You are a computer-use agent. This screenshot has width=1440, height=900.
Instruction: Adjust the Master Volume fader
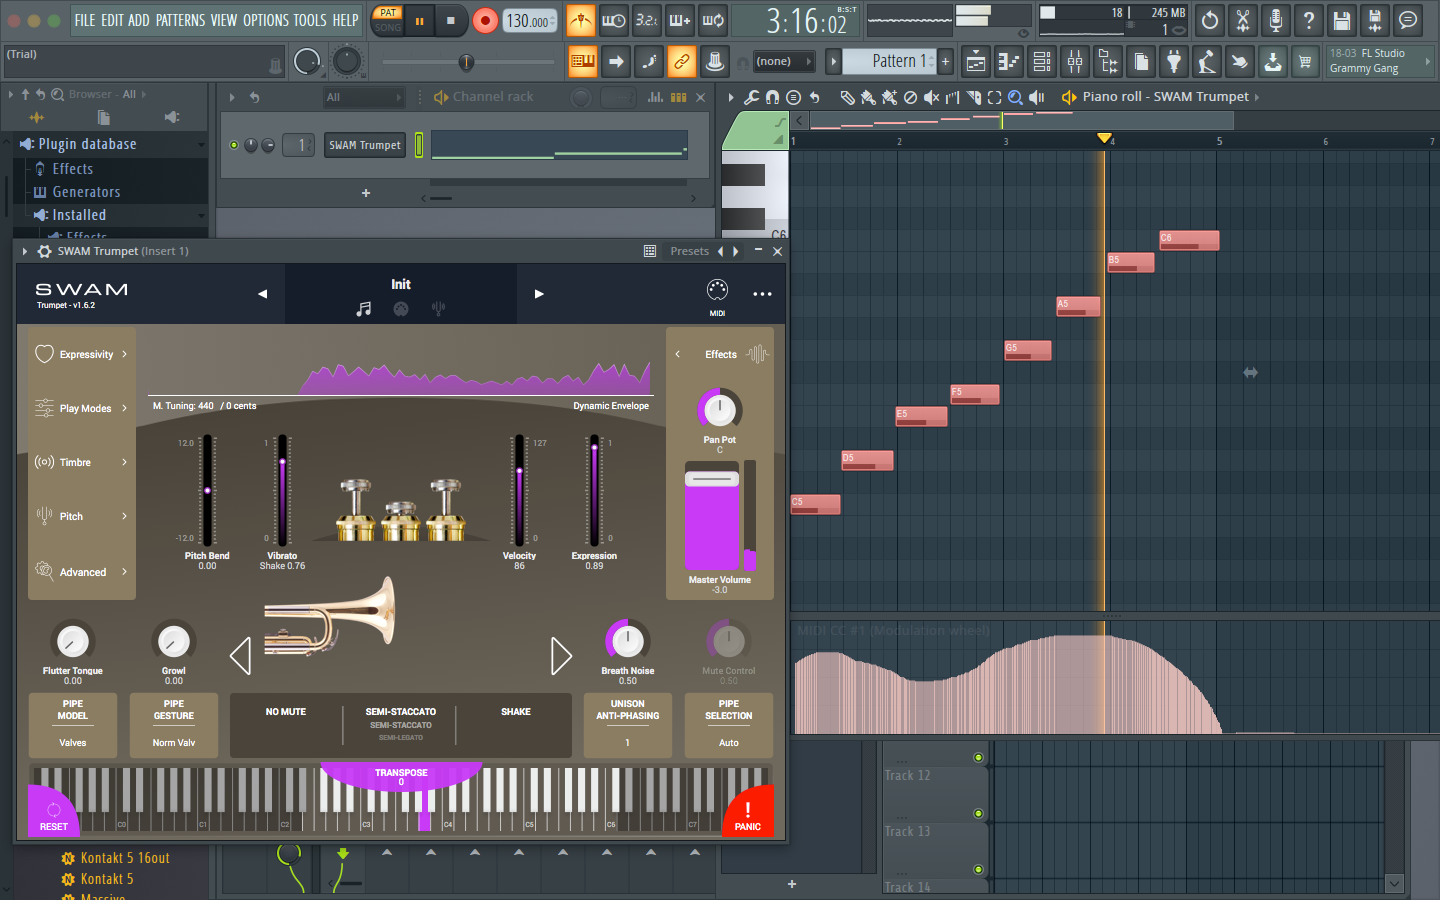(x=711, y=479)
